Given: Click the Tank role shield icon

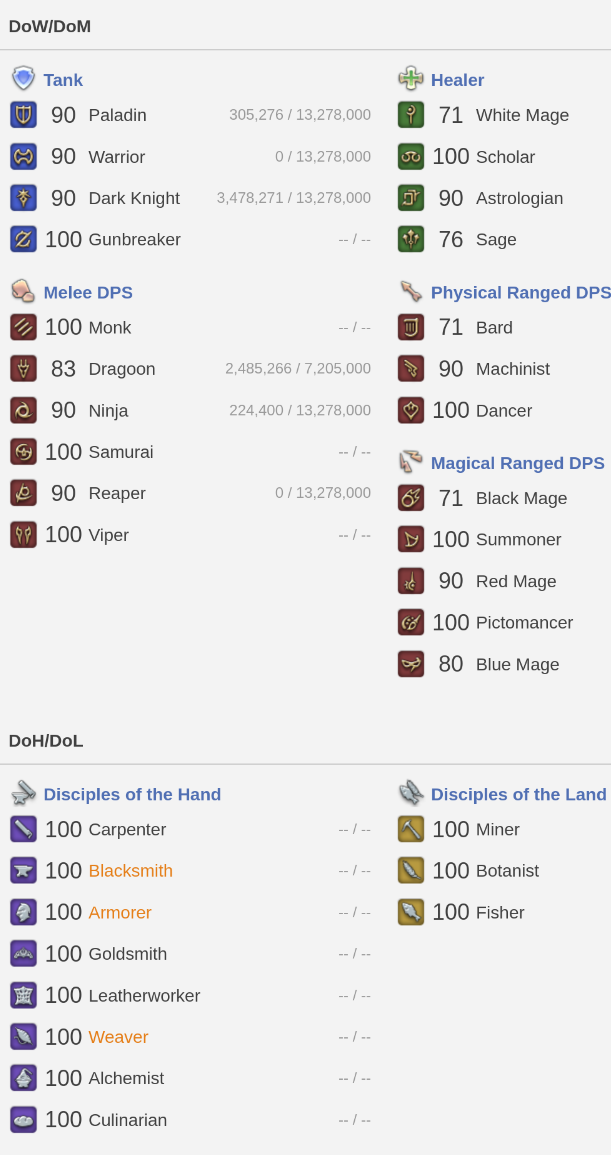Looking at the screenshot, I should [x=23, y=79].
